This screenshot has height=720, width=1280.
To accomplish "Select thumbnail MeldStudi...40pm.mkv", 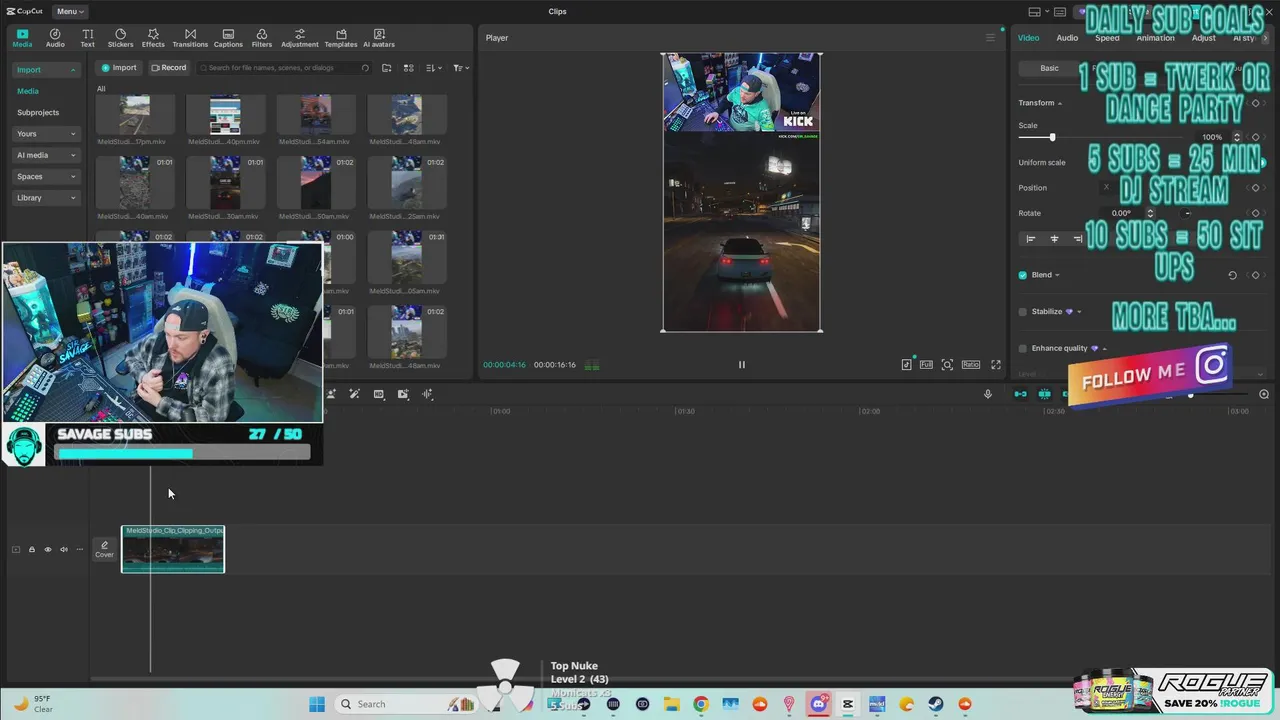I will coord(225,114).
